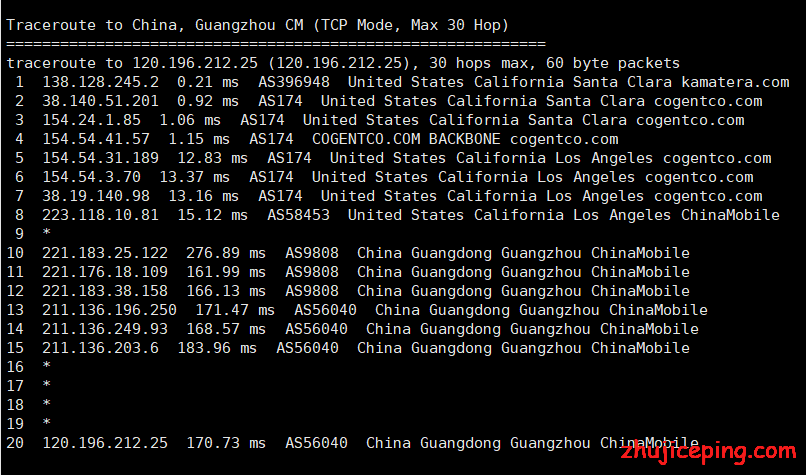Click ChinaMobile at end of hop 8
Screen dimensions: 806x475
click(730, 215)
